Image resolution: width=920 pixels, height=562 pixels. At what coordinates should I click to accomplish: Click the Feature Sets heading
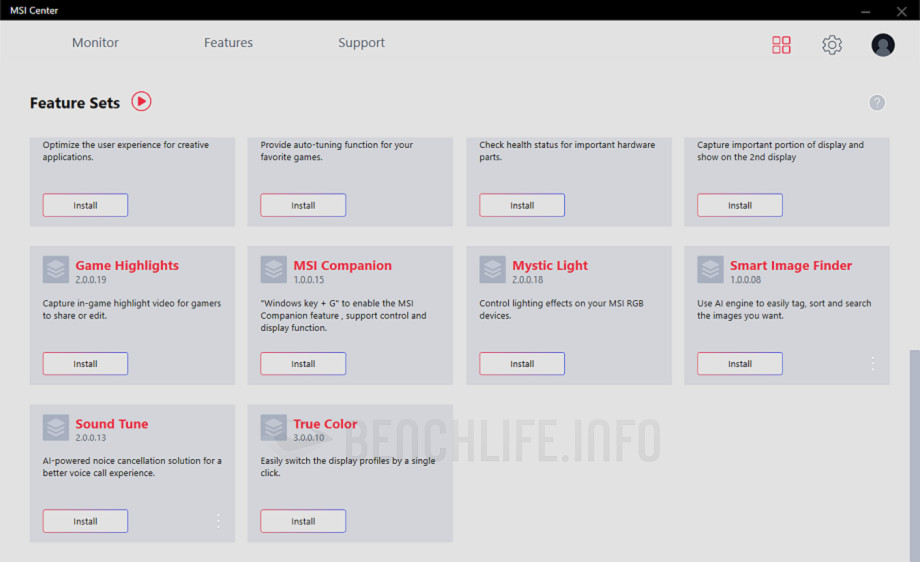point(75,103)
